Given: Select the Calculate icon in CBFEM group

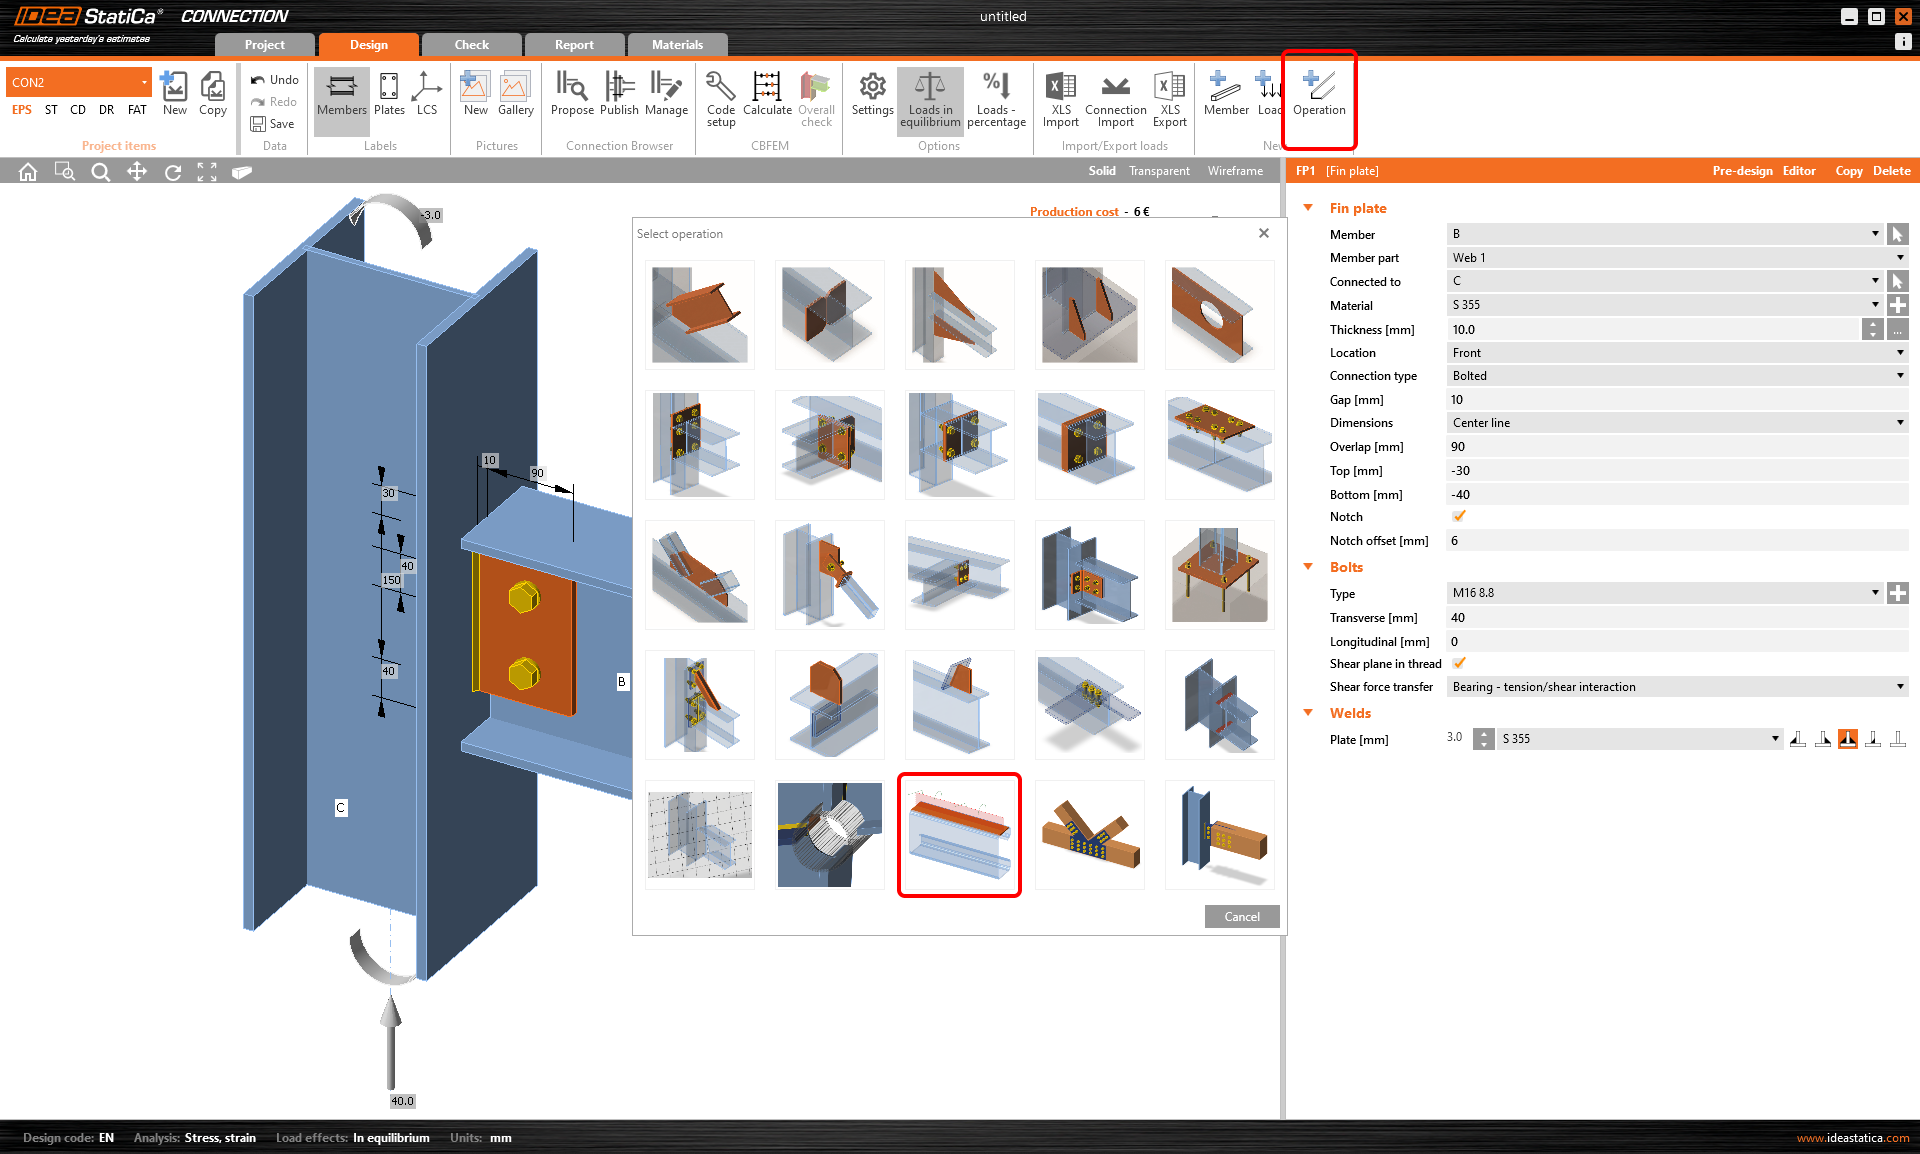Looking at the screenshot, I should (767, 98).
